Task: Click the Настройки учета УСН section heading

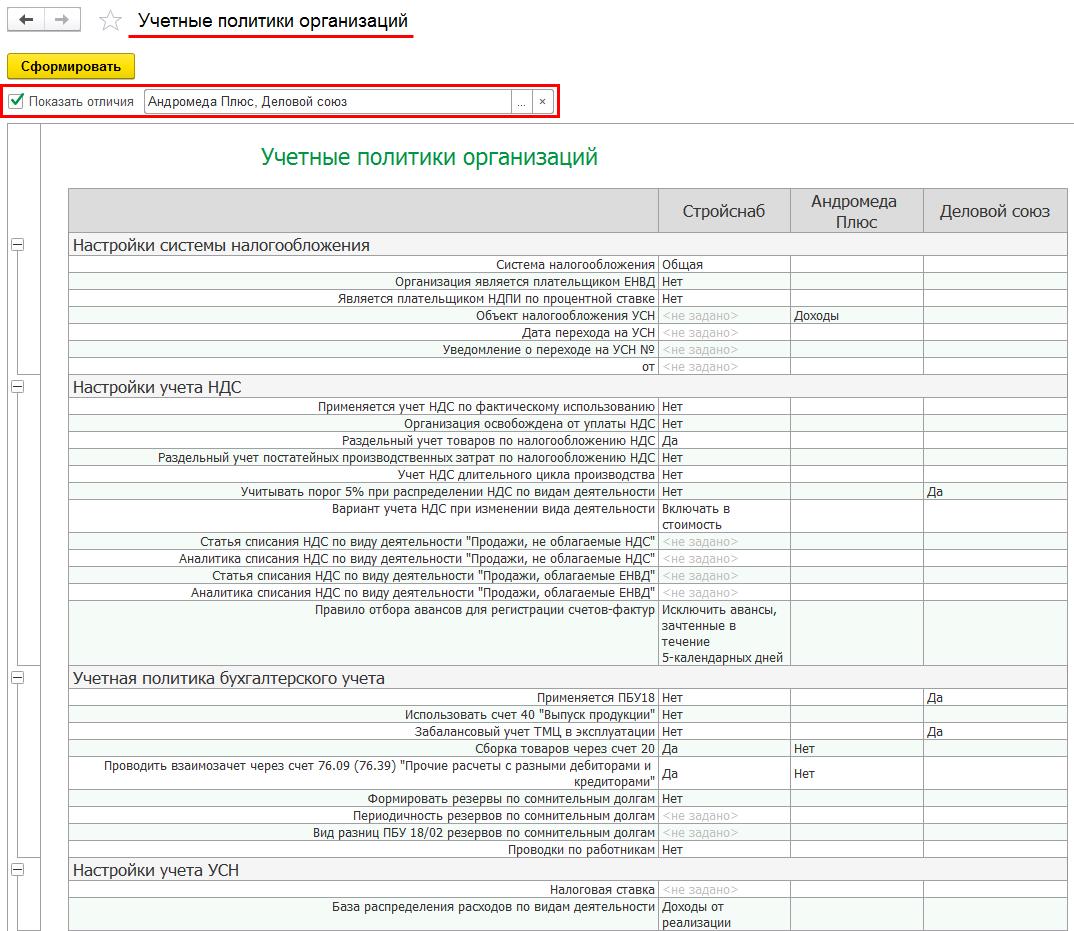Action: 155,870
